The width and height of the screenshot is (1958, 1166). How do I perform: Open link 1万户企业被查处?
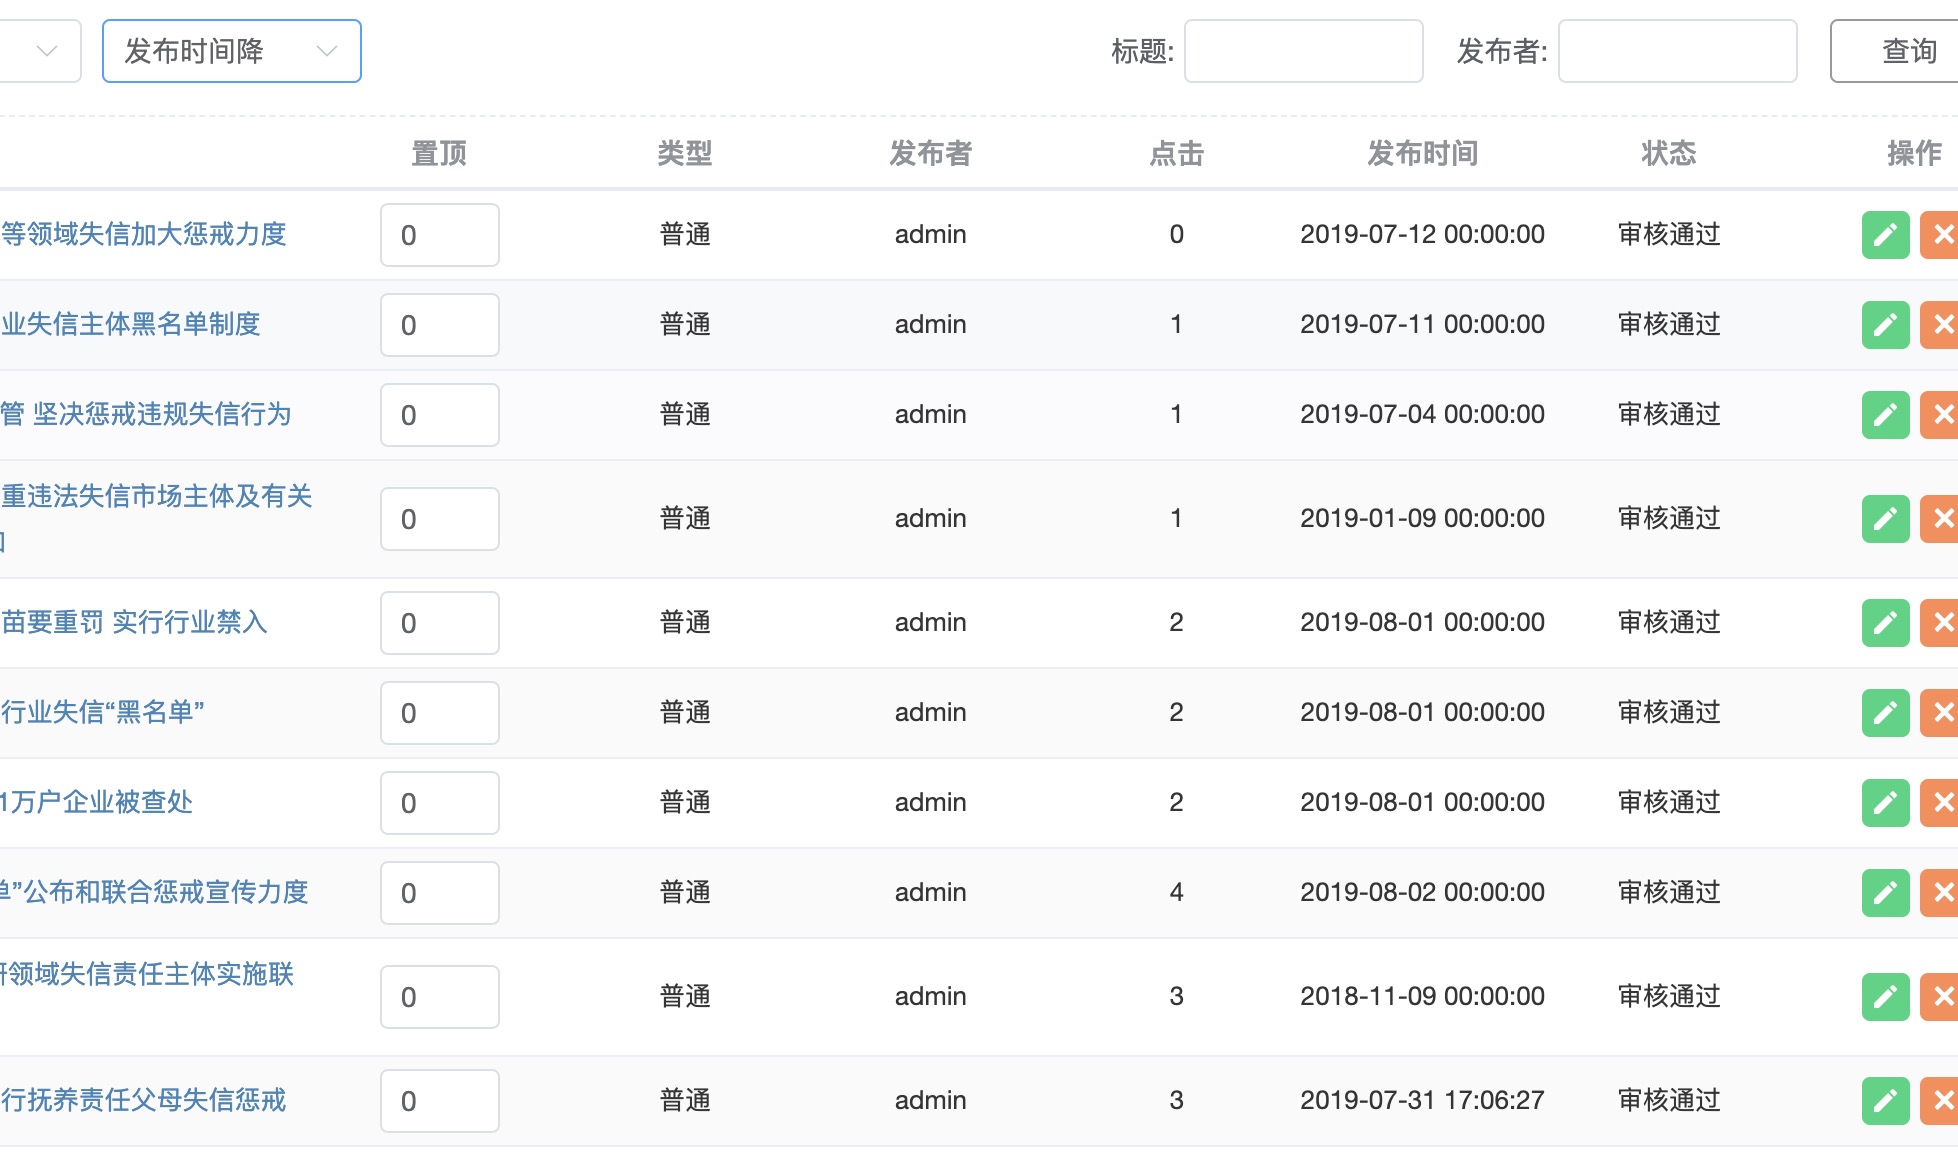(x=97, y=802)
